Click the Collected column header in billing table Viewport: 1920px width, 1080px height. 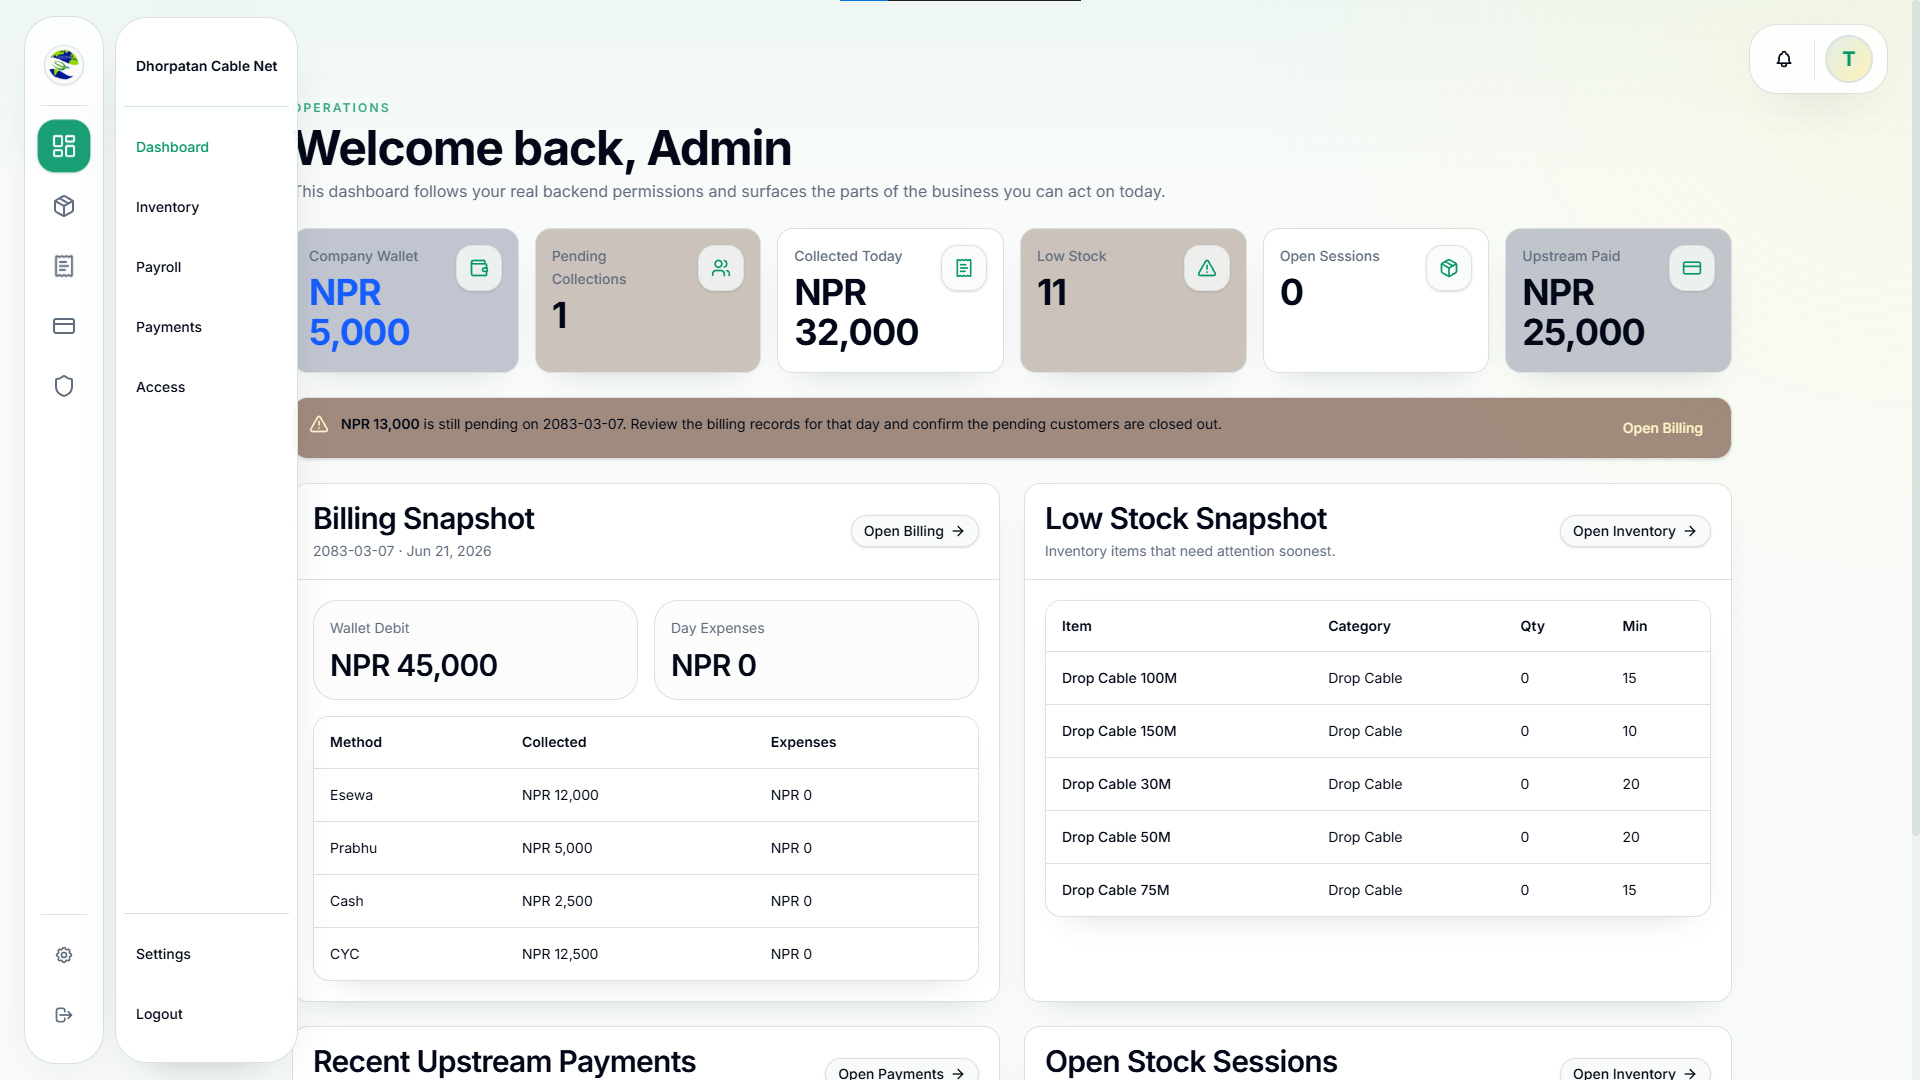554,742
